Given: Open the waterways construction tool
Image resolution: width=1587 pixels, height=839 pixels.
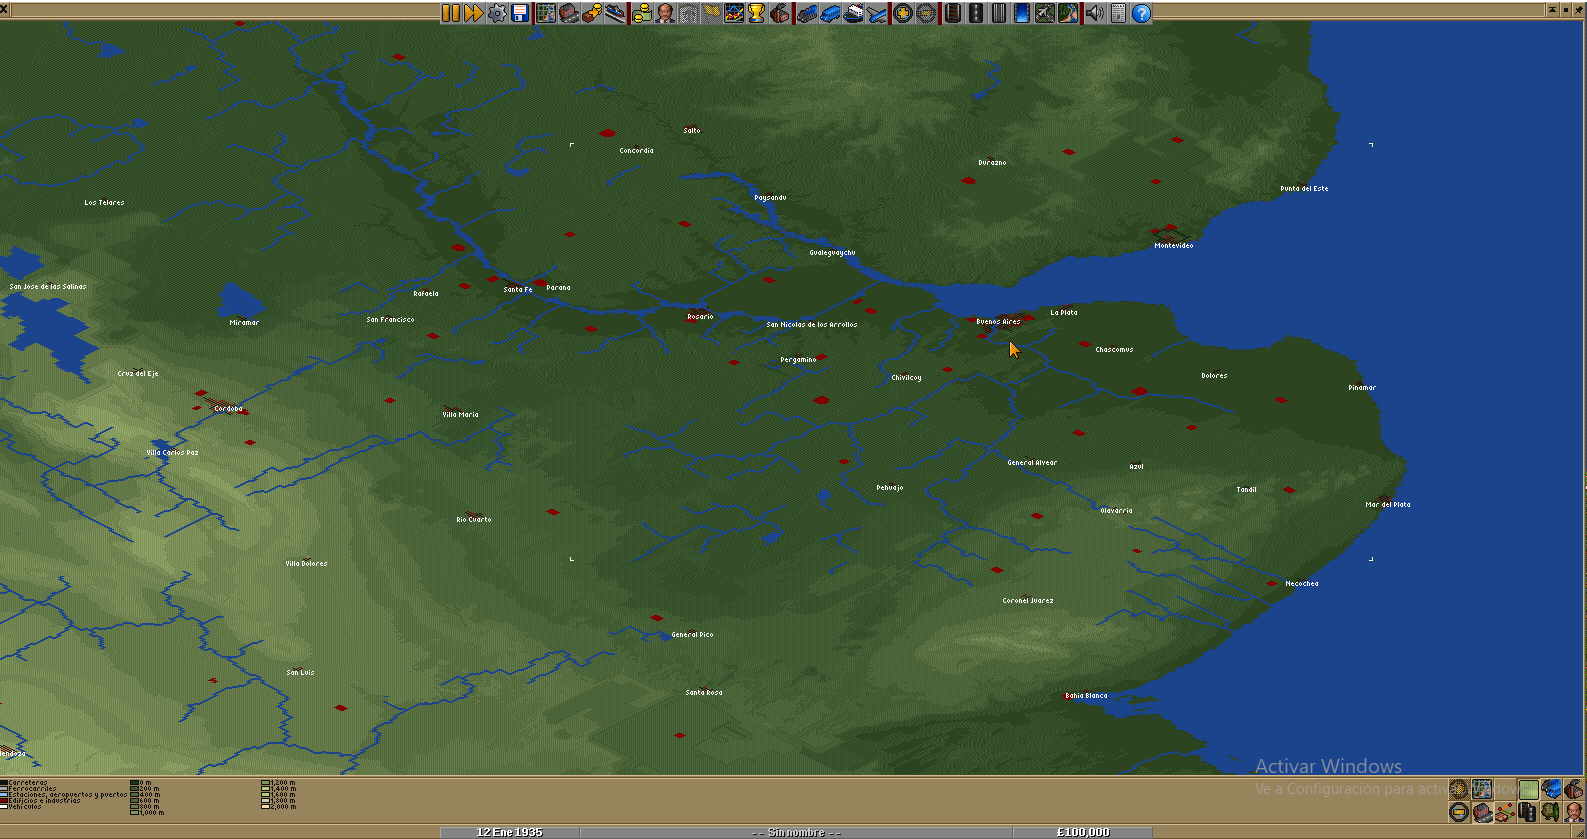Looking at the screenshot, I should point(1022,13).
